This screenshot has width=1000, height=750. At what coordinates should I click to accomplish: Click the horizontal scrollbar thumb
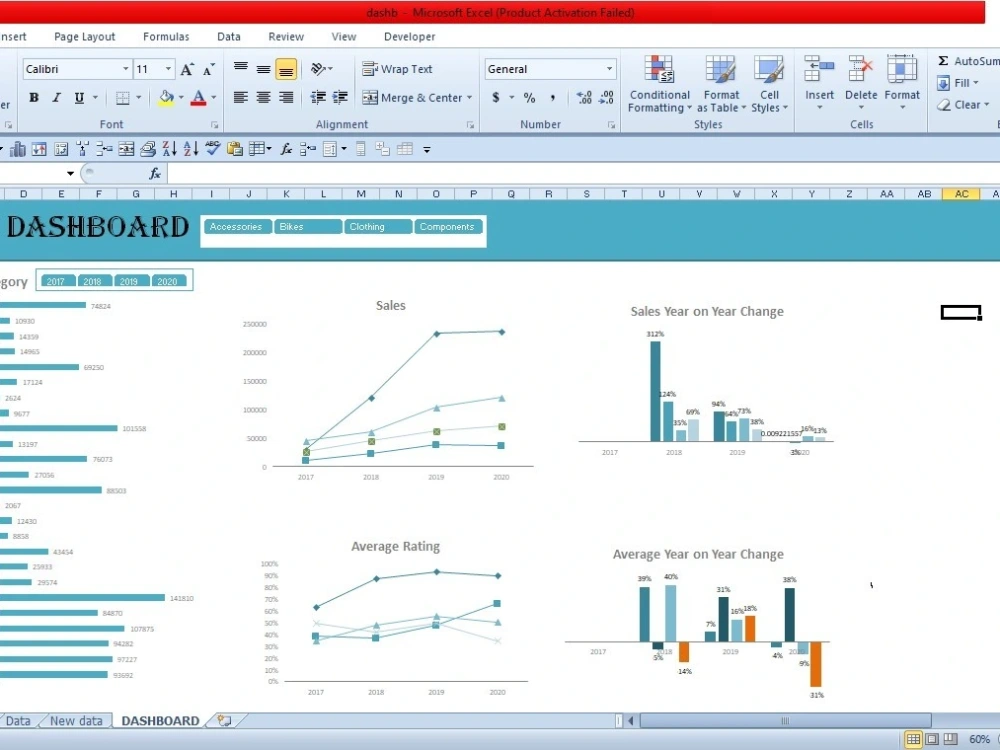click(785, 721)
